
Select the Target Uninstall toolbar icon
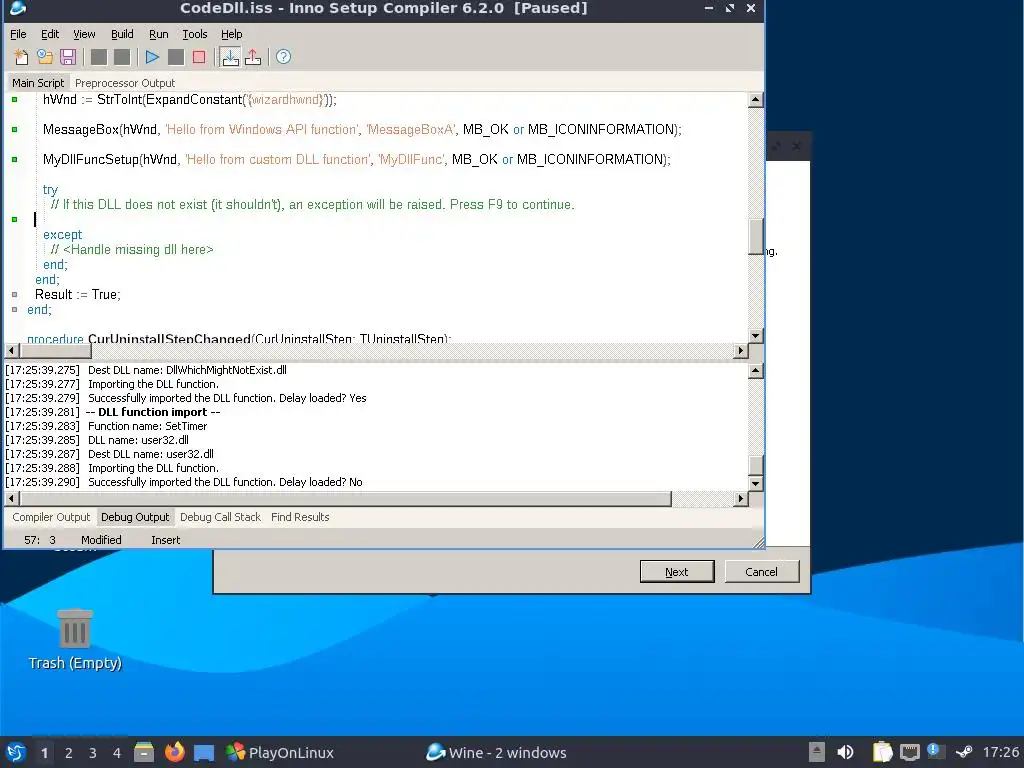253,57
